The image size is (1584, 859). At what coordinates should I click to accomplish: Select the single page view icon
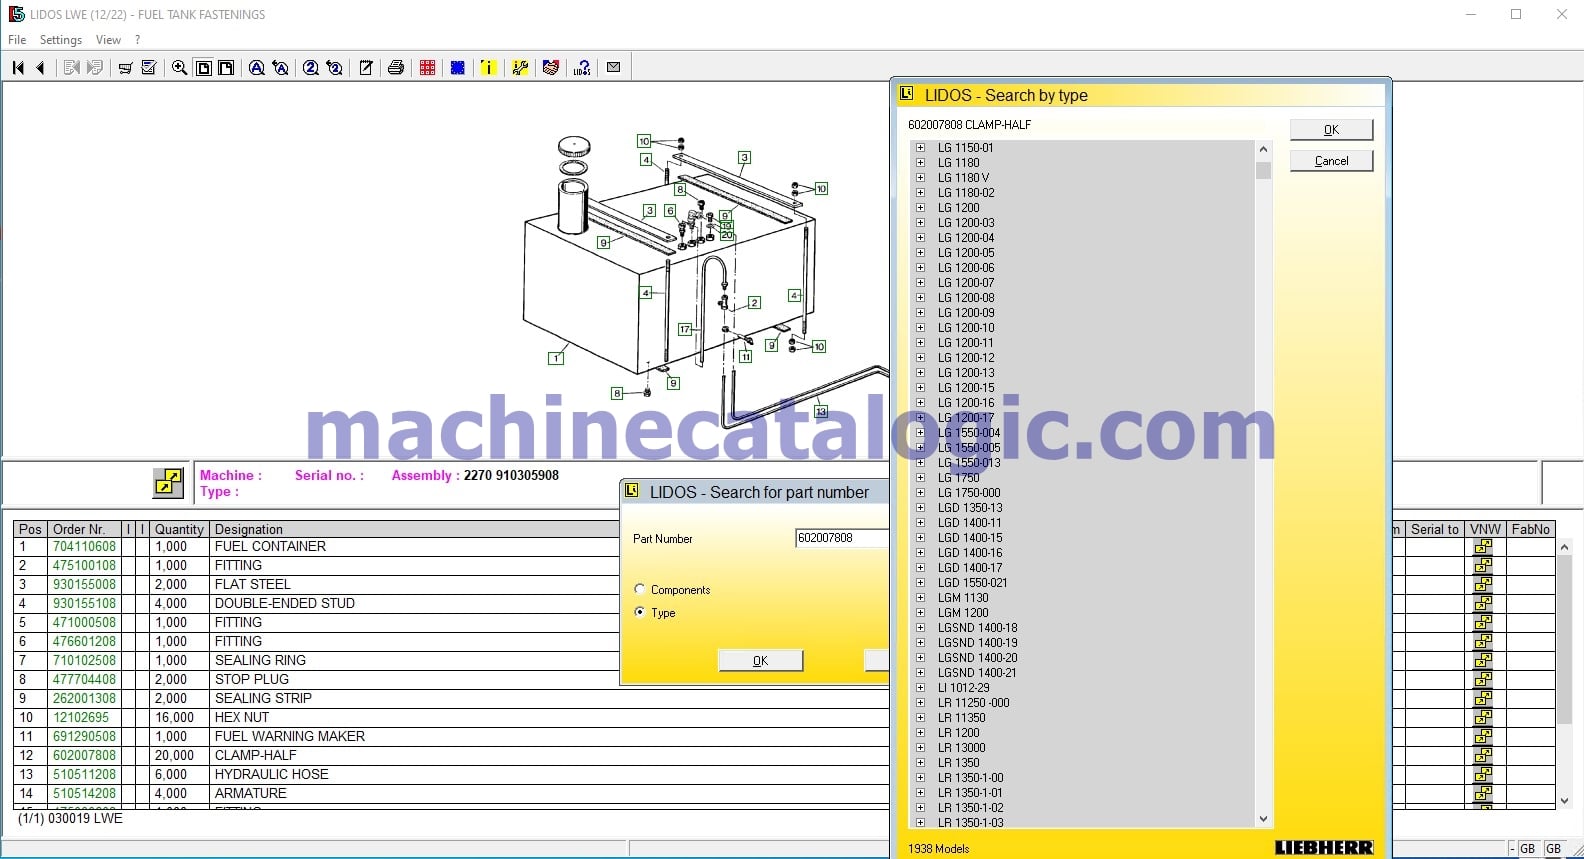tap(204, 68)
